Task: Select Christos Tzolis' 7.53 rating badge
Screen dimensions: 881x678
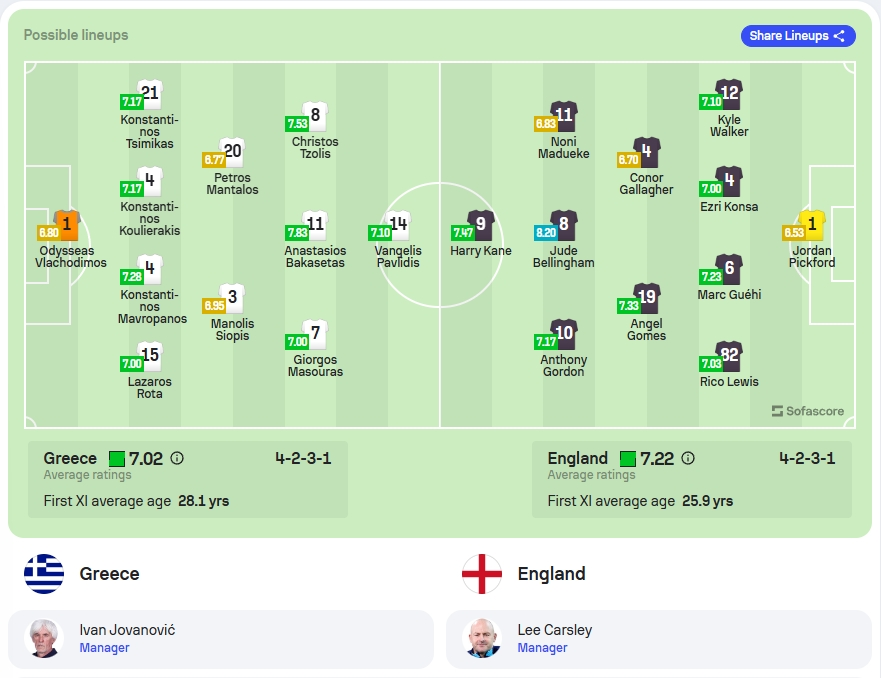Action: (297, 124)
